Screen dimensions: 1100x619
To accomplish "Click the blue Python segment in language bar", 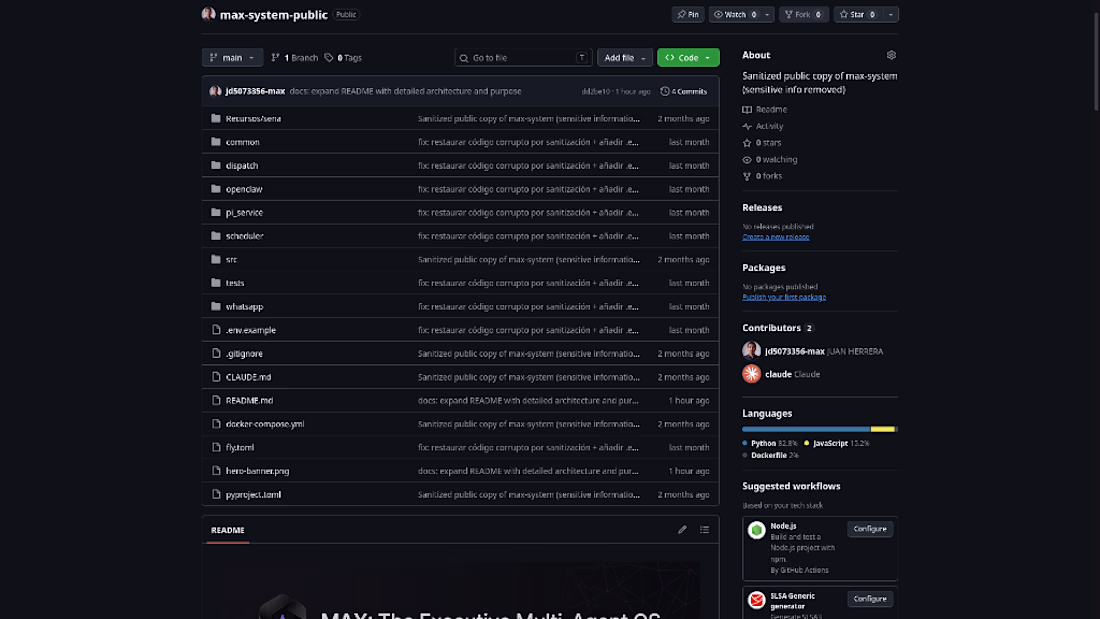I will (806, 429).
